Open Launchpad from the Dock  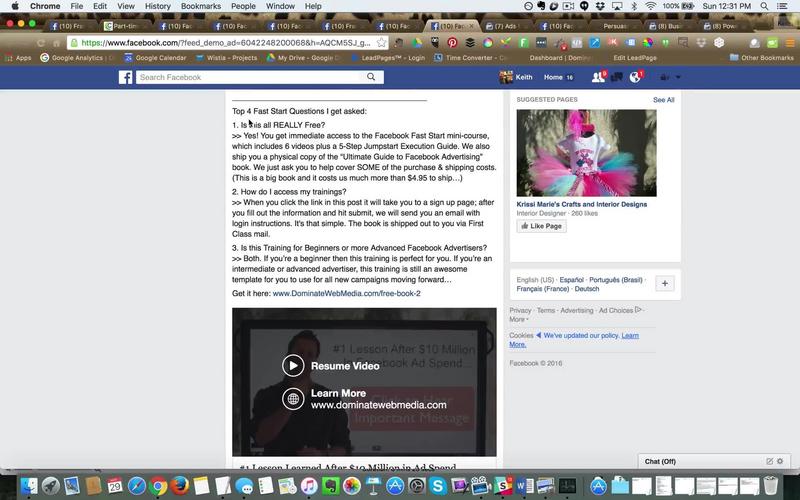click(x=51, y=486)
